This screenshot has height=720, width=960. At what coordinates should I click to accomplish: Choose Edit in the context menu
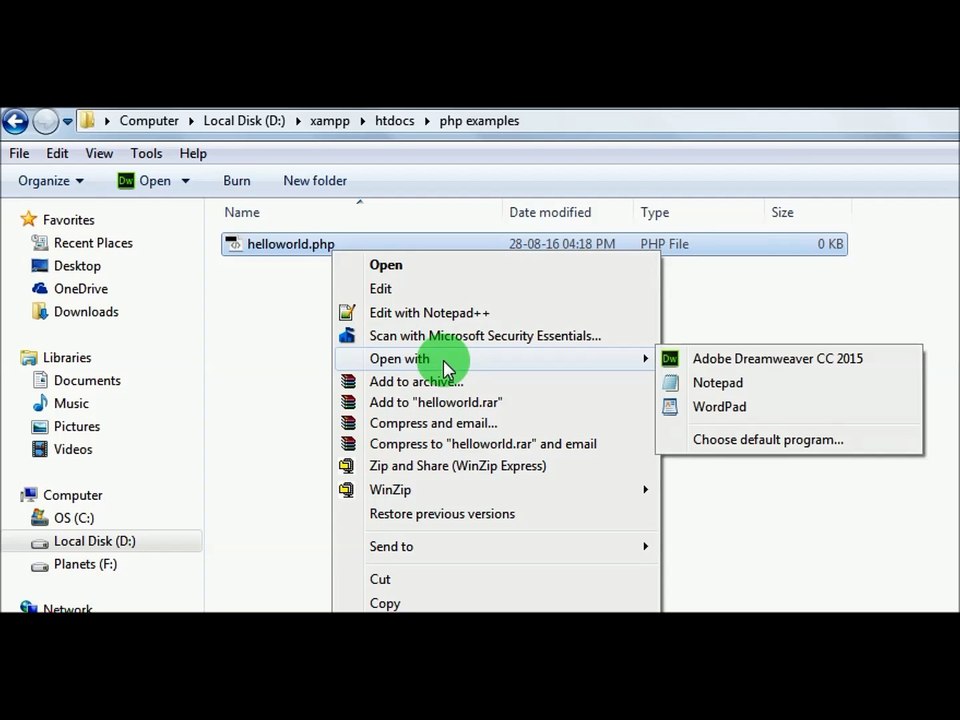pos(380,288)
